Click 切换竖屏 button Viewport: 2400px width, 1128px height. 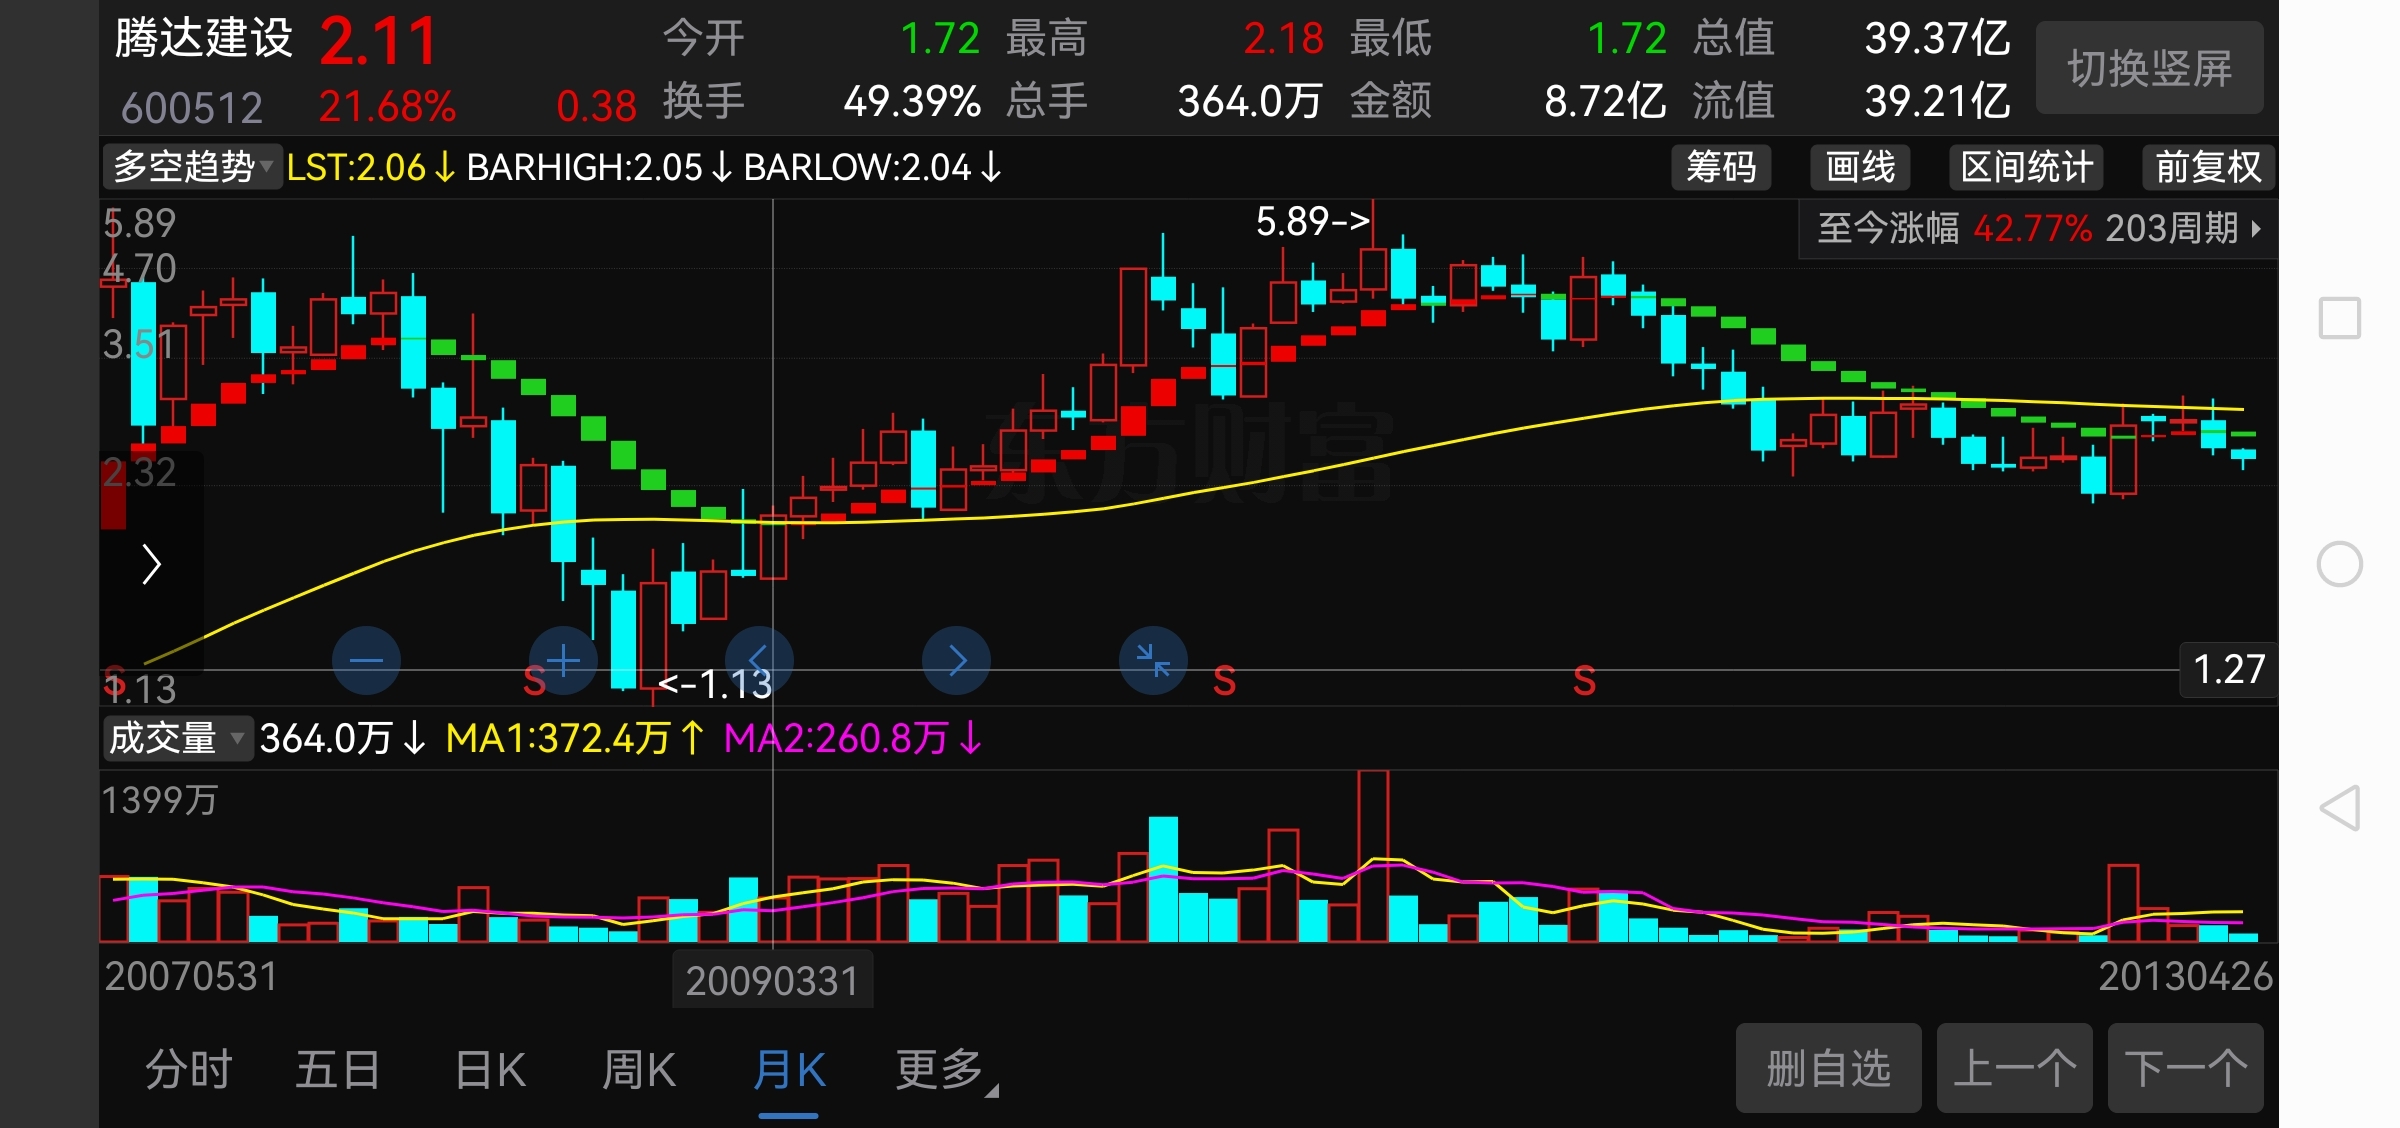[2149, 68]
